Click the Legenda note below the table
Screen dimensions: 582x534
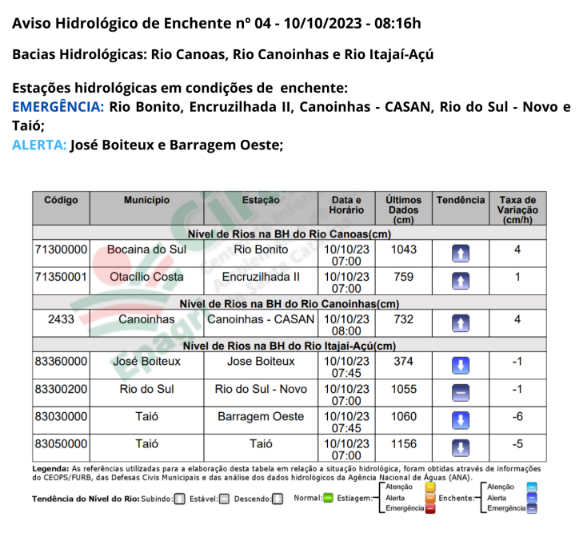[x=287, y=473]
